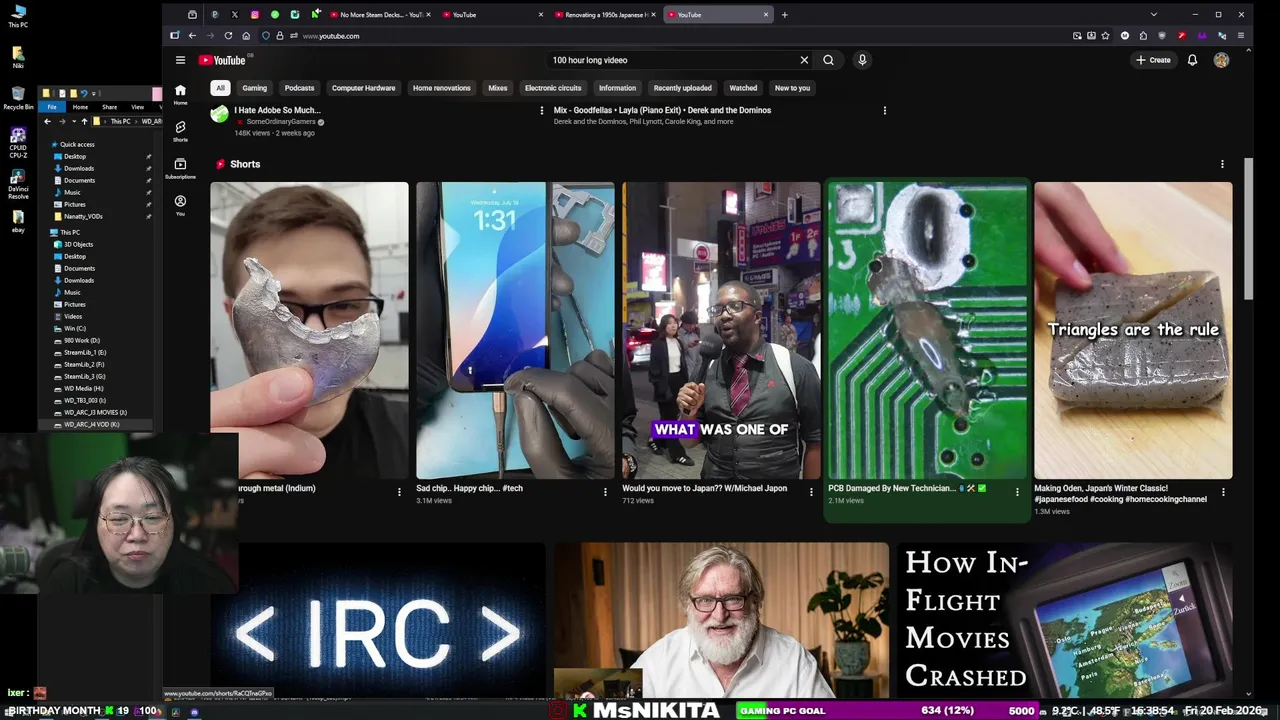Go back in the browser
The image size is (1280, 720).
[x=192, y=36]
